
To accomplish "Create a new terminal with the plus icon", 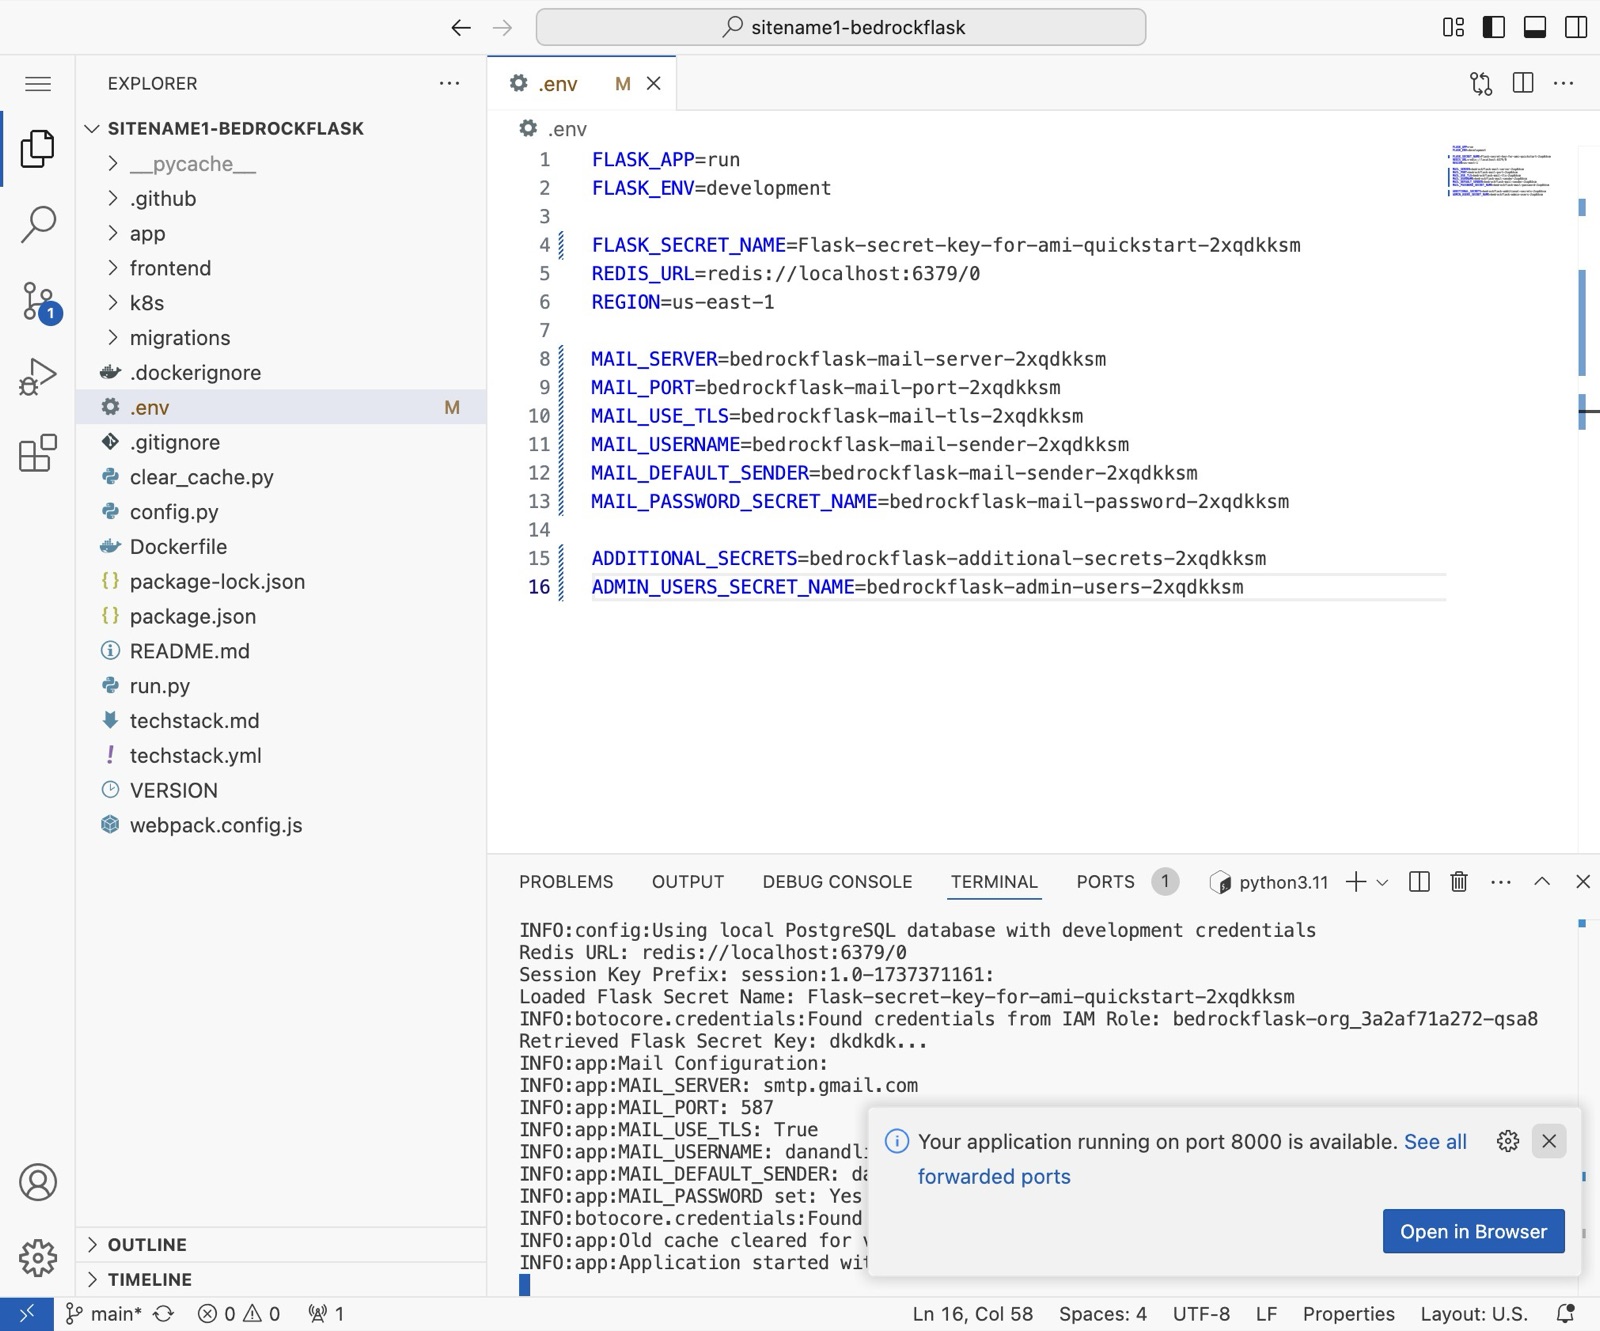I will click(1356, 882).
